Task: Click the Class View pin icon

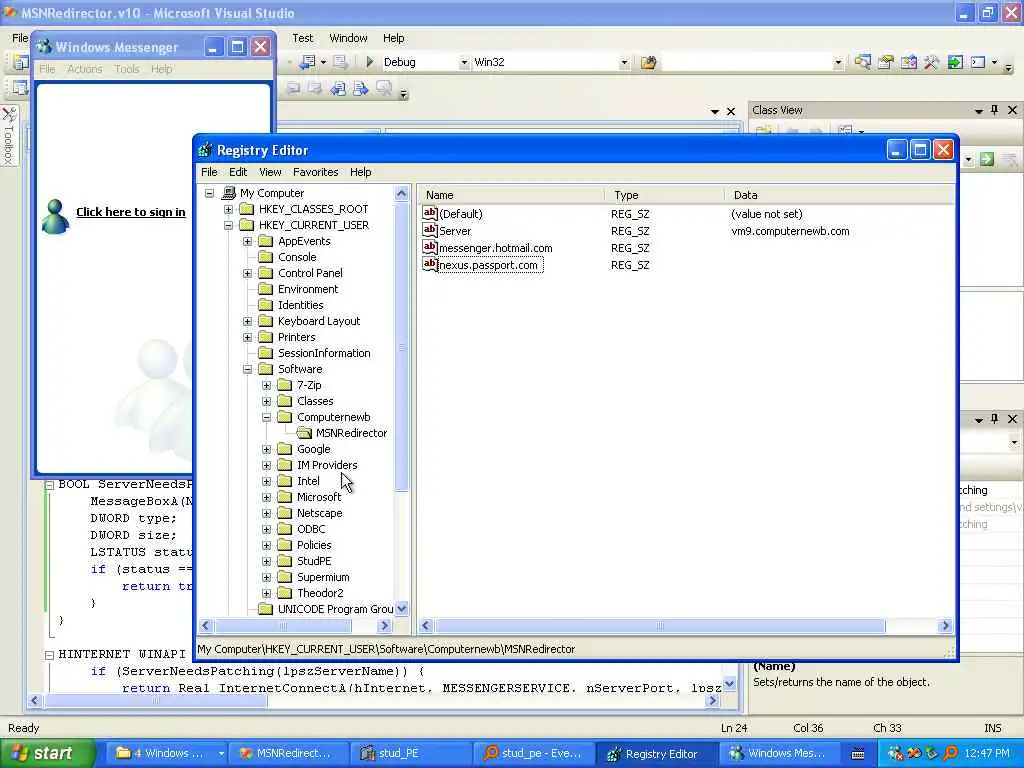Action: coord(995,110)
